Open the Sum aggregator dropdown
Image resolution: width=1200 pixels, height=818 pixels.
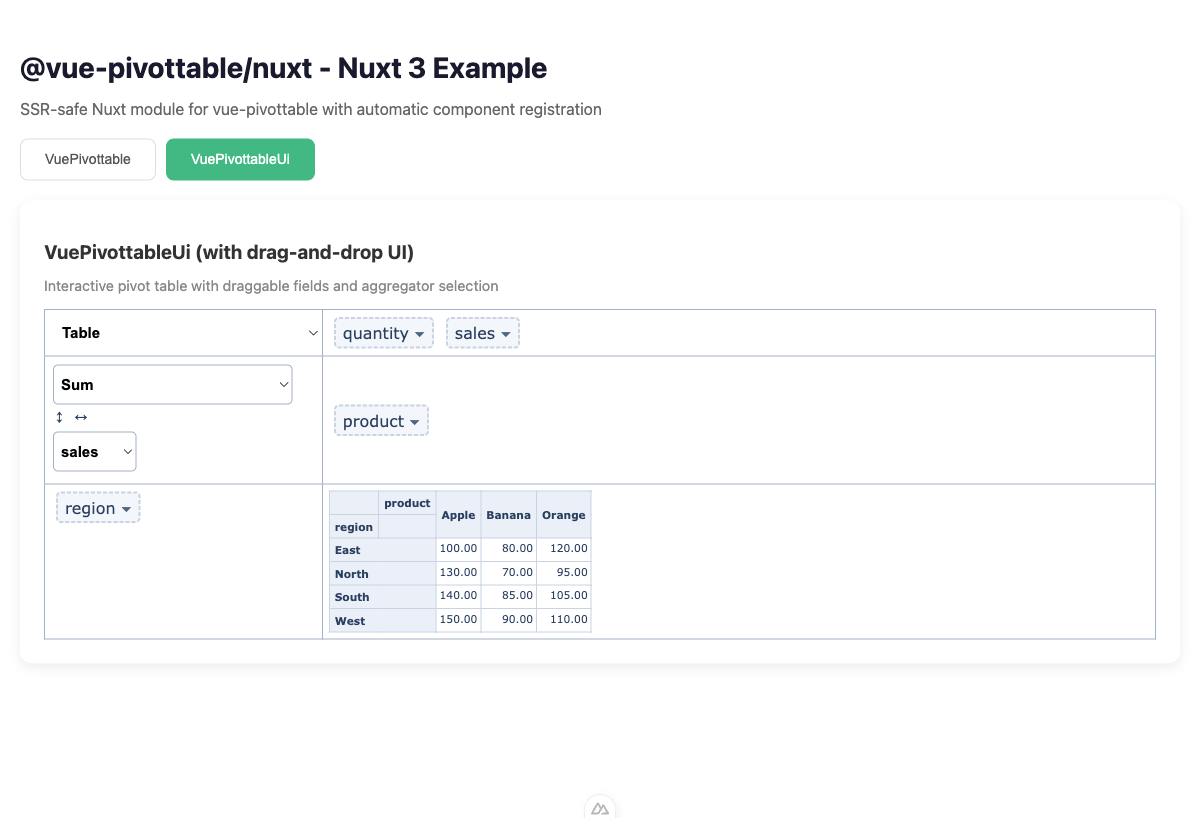[x=172, y=384]
